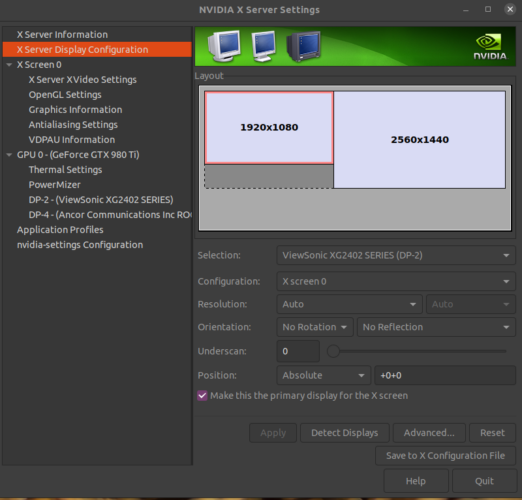
Task: Open Antialiasing Settings page
Action: (73, 125)
